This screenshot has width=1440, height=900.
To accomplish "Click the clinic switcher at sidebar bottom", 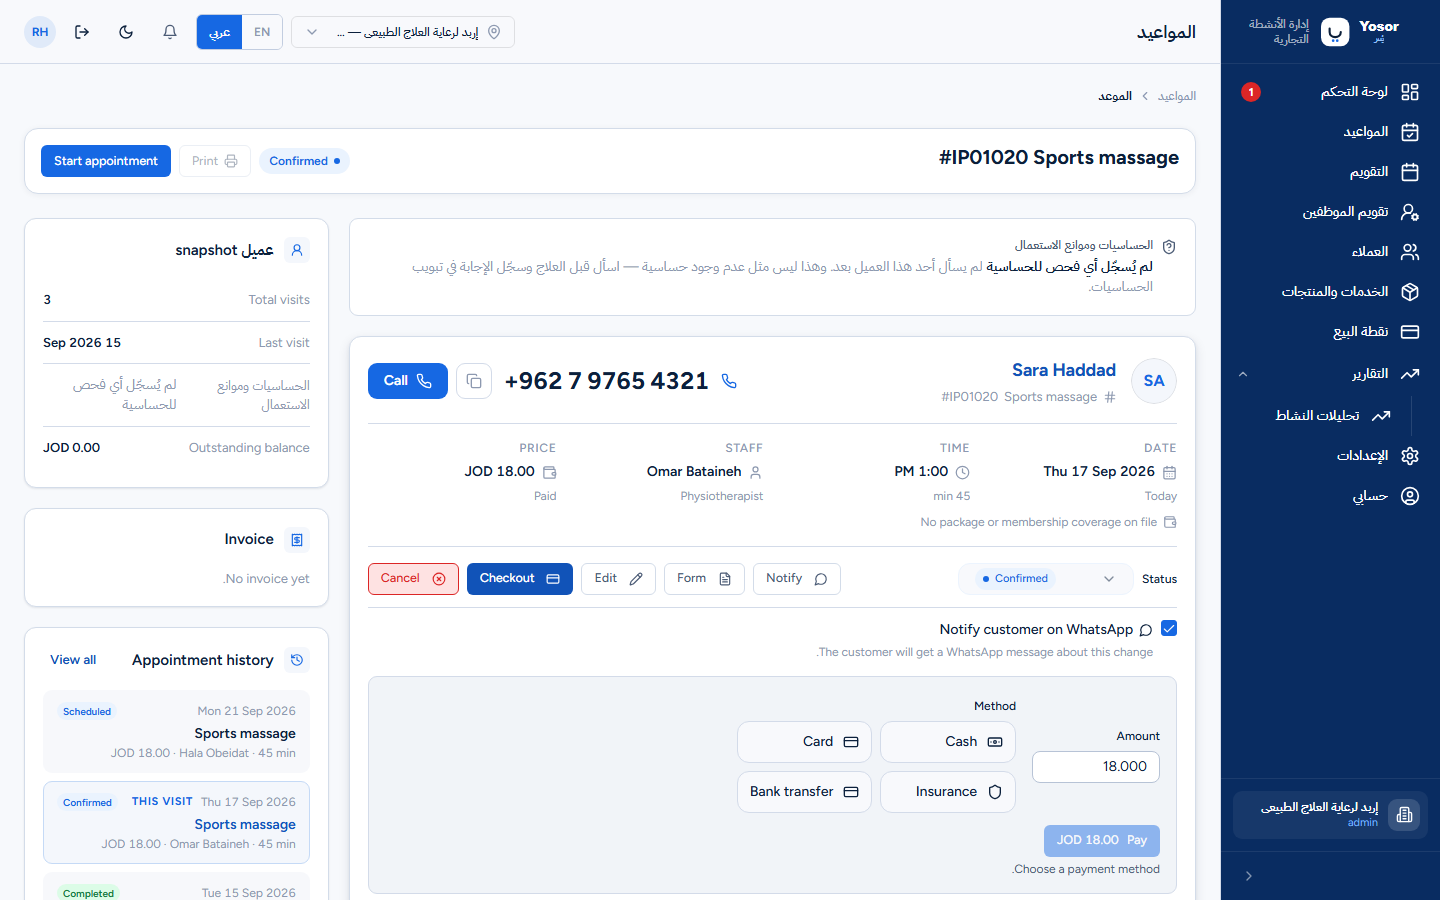I will (1331, 815).
